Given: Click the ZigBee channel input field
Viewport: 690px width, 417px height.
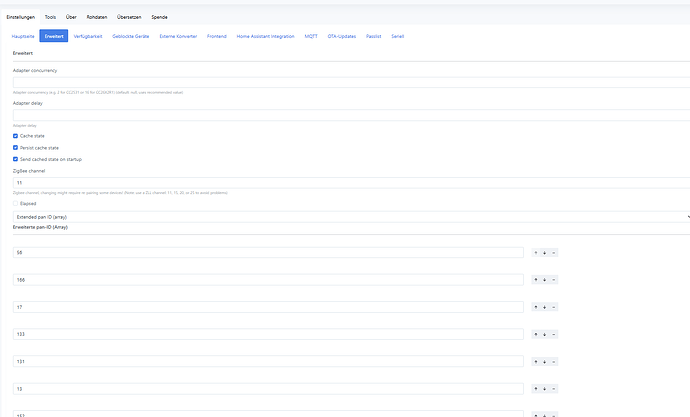Looking at the screenshot, I should coord(350,183).
